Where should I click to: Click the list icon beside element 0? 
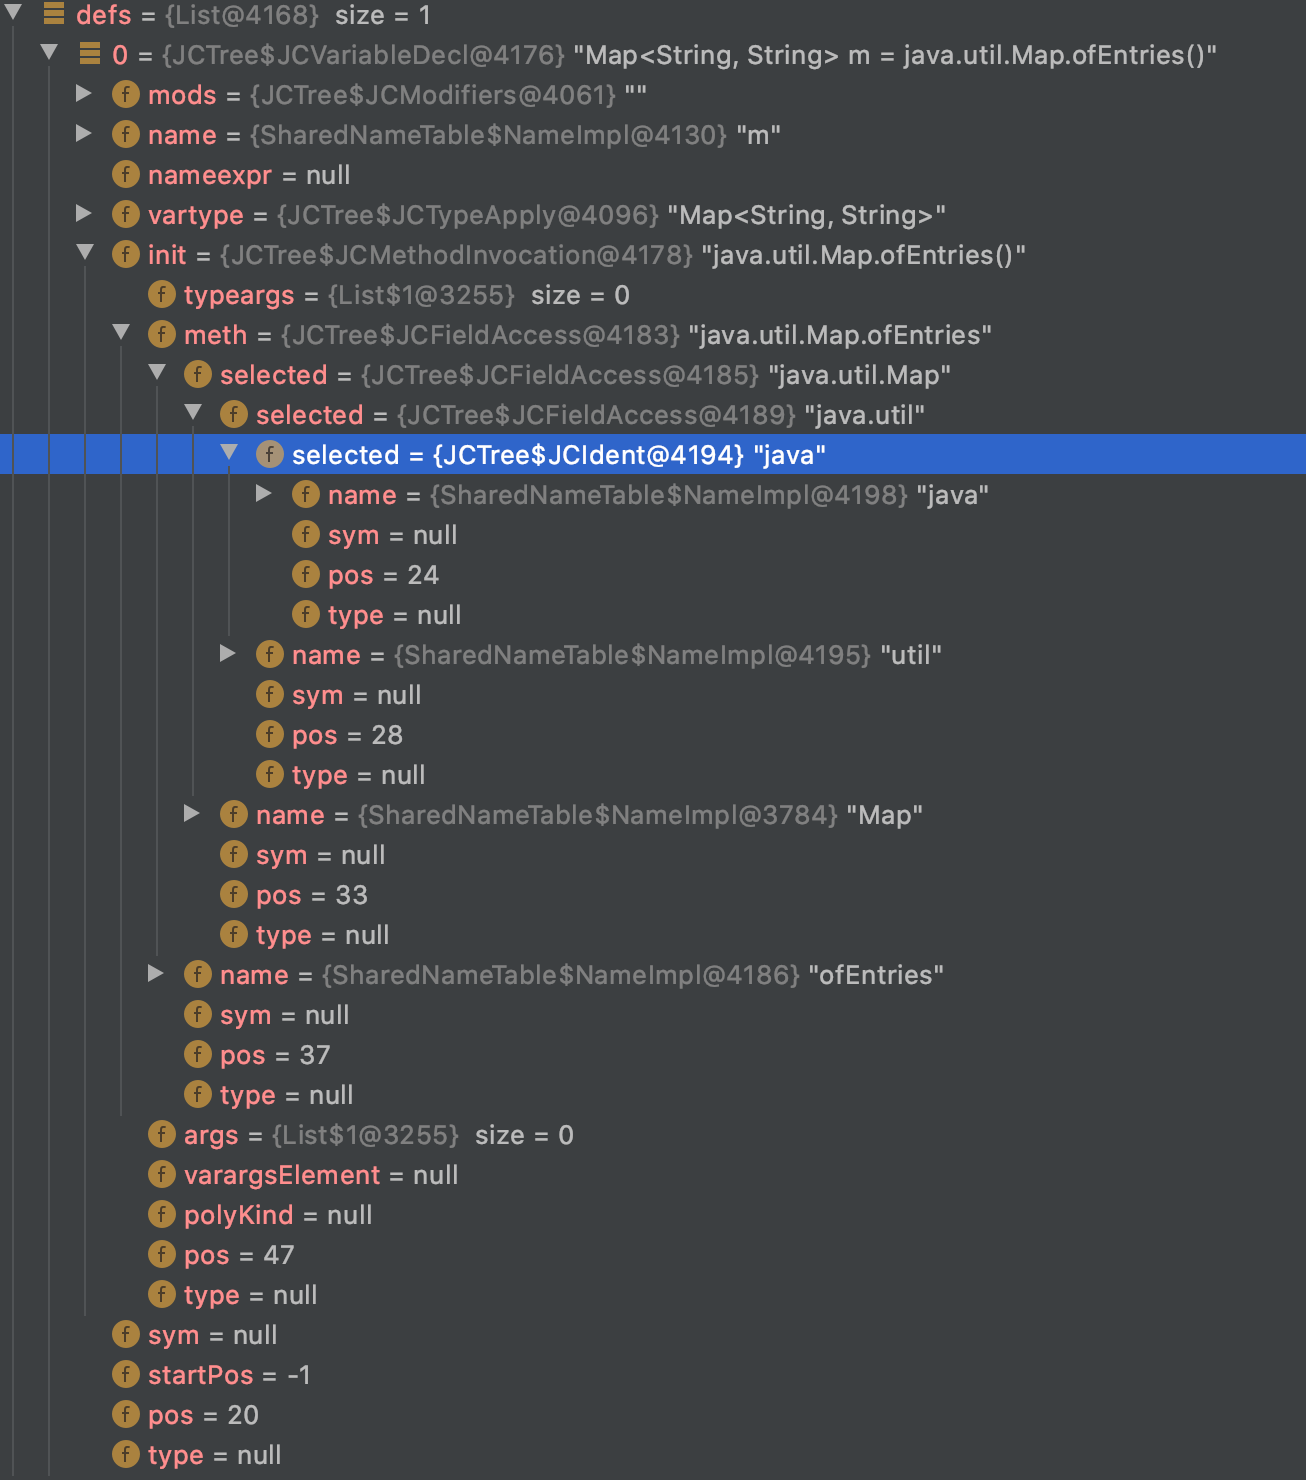coord(90,54)
